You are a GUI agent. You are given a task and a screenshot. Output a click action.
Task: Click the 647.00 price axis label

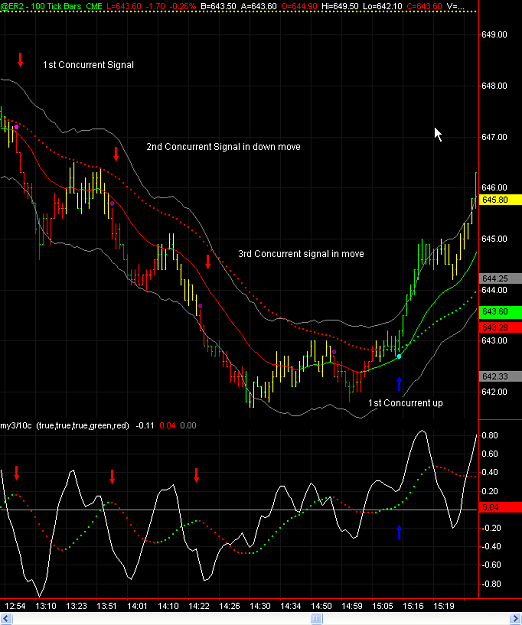[x=494, y=137]
